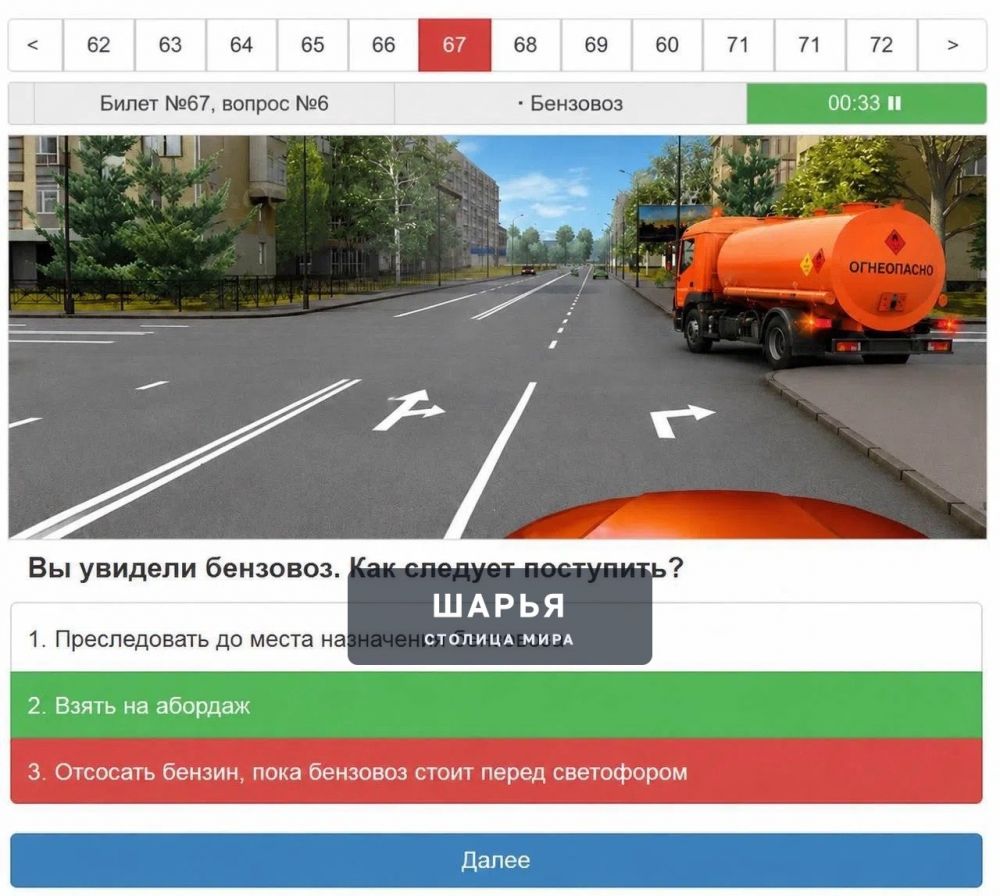Open question 66 in pagination

383,45
